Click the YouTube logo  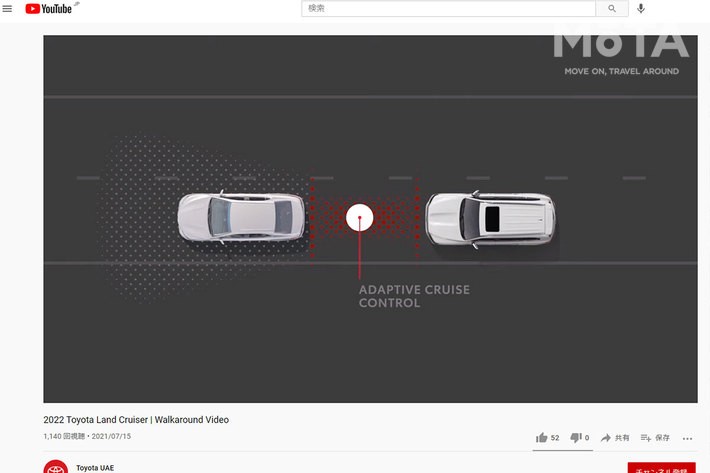48,9
